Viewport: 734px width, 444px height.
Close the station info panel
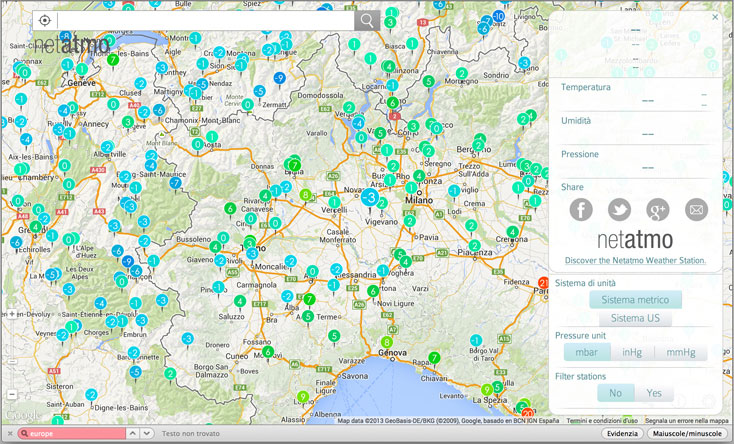coord(714,17)
